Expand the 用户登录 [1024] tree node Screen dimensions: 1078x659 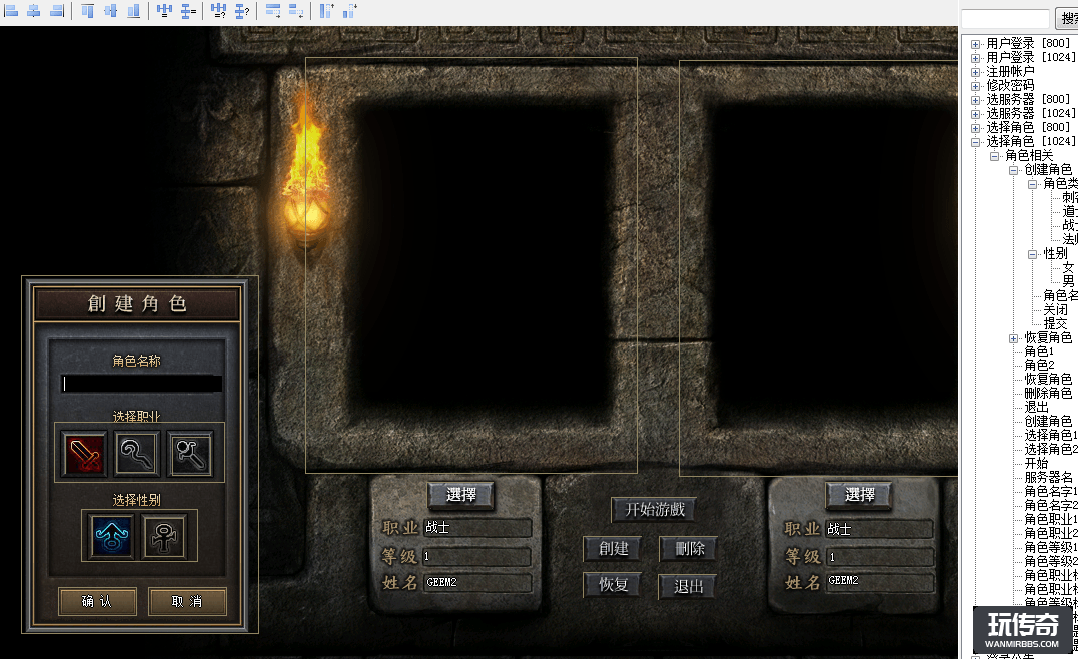click(975, 58)
